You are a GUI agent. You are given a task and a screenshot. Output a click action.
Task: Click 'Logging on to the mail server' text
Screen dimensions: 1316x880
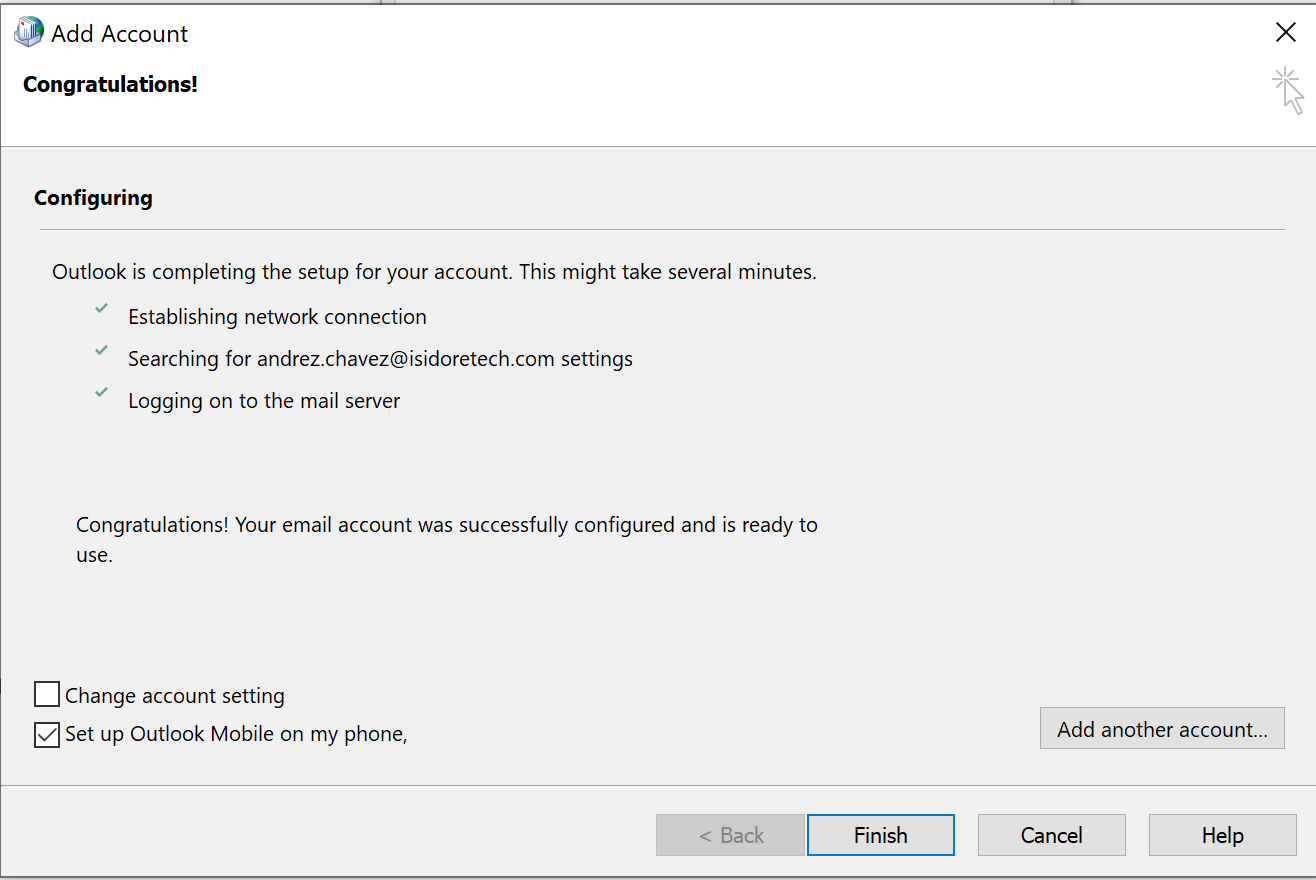tap(264, 401)
